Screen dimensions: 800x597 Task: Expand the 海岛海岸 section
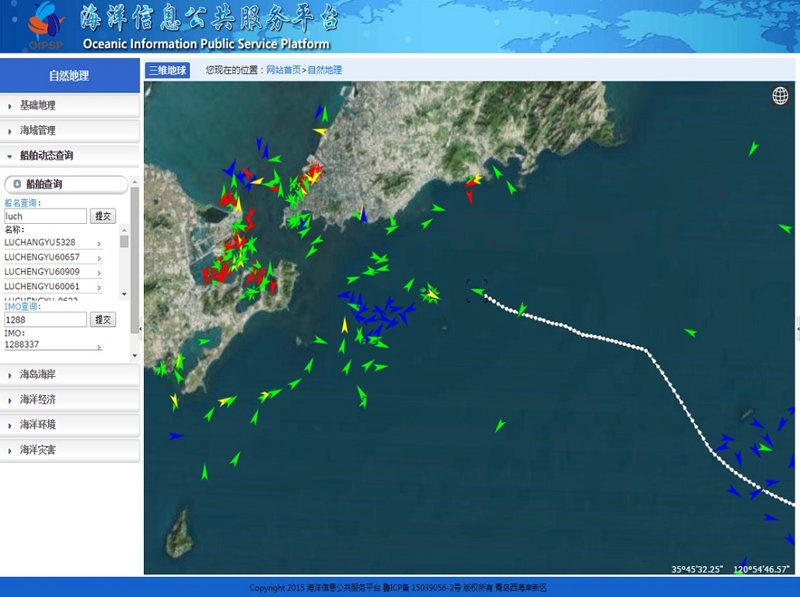click(69, 375)
